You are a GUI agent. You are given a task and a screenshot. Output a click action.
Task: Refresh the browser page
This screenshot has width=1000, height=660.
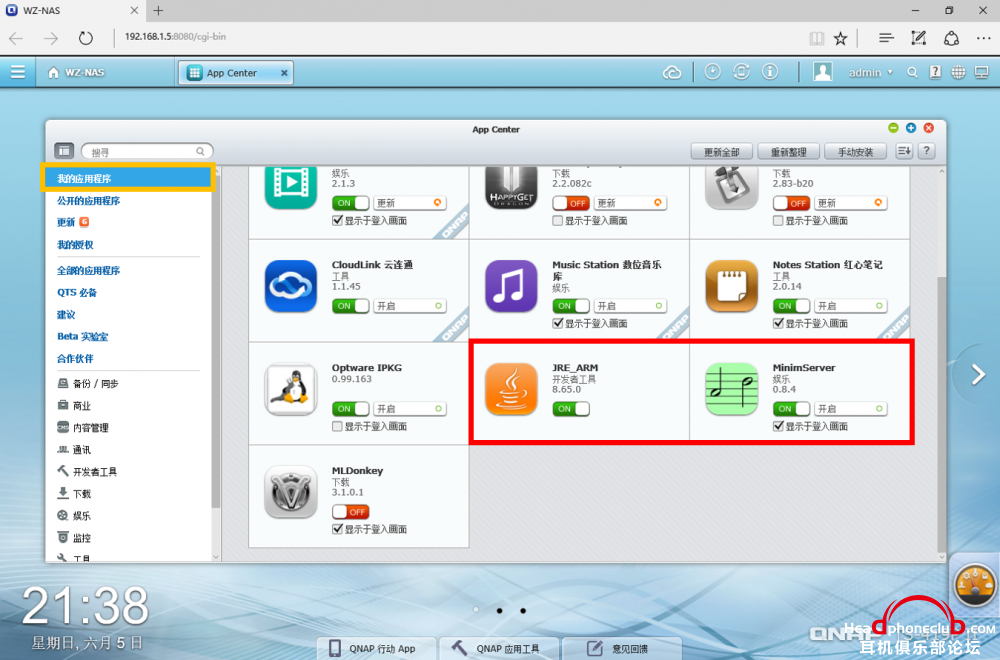click(x=85, y=38)
